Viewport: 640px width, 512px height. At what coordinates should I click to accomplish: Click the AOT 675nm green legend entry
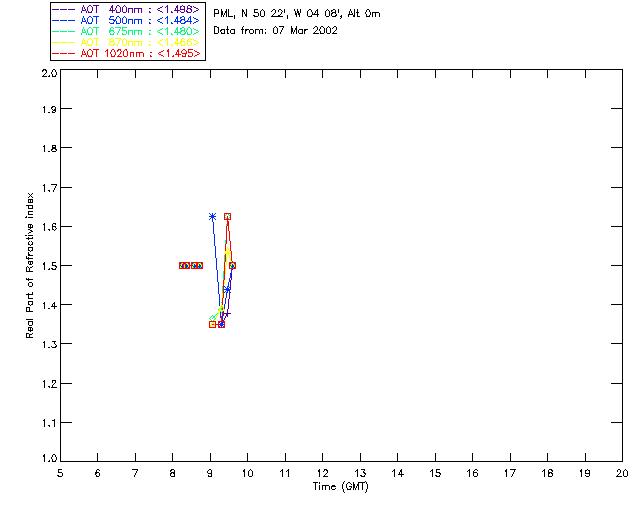point(126,31)
